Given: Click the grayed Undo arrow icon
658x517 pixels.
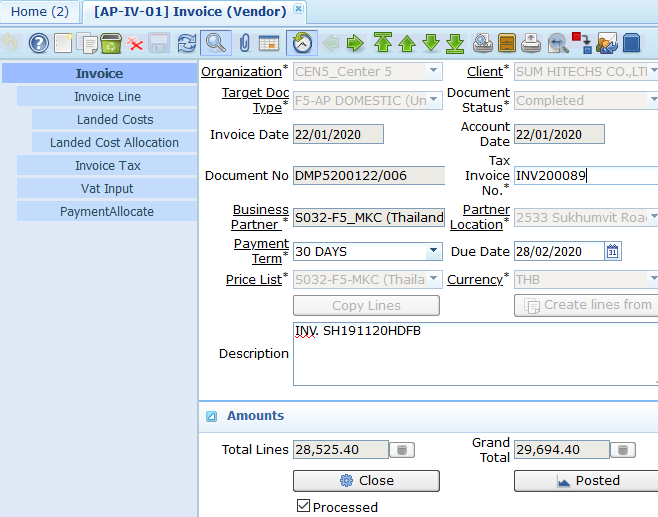Looking at the screenshot, I should (x=10, y=43).
